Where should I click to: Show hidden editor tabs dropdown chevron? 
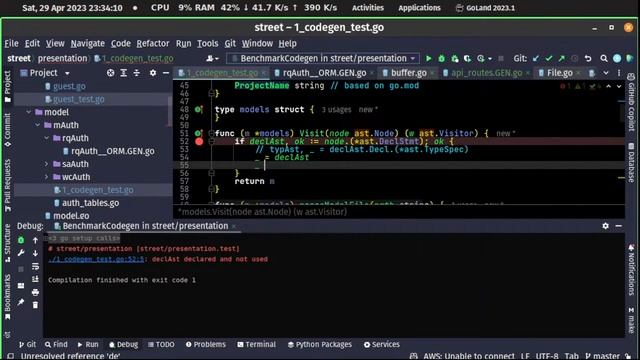[606, 73]
